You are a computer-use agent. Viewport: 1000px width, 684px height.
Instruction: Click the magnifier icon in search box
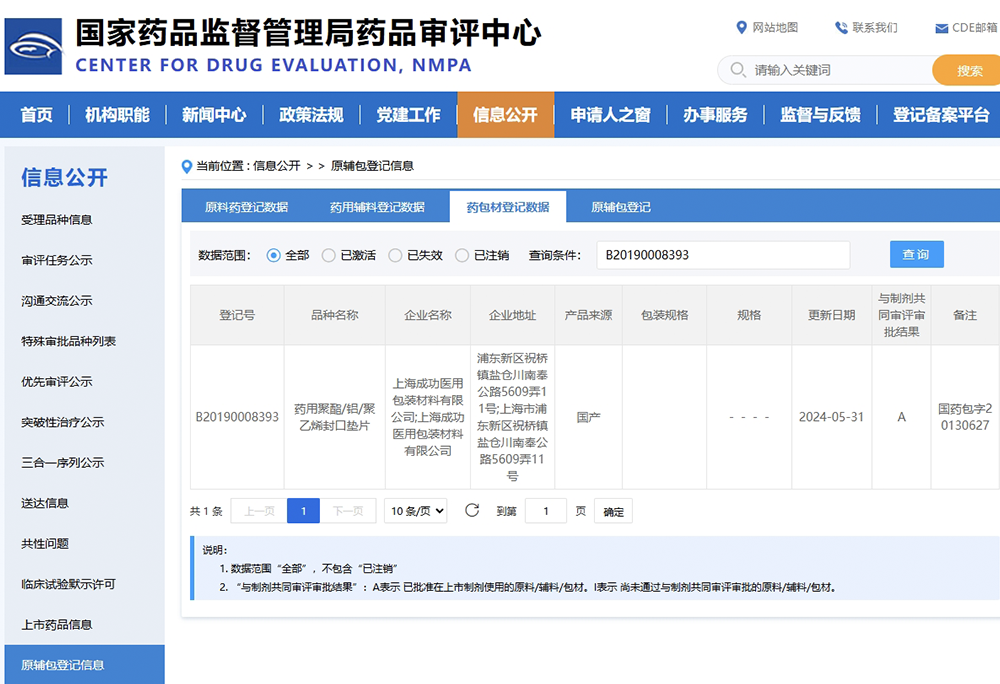[x=738, y=70]
